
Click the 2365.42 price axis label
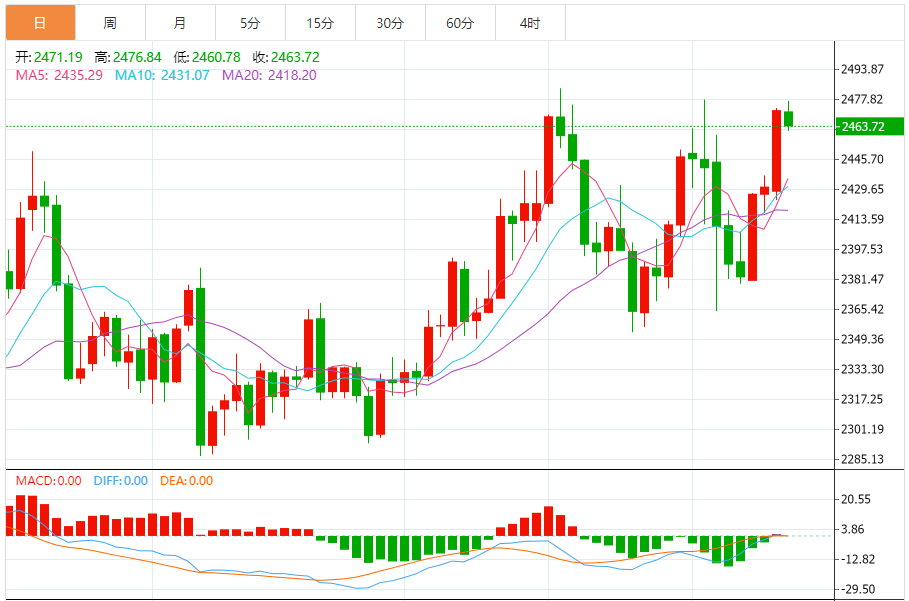pyautogui.click(x=863, y=309)
